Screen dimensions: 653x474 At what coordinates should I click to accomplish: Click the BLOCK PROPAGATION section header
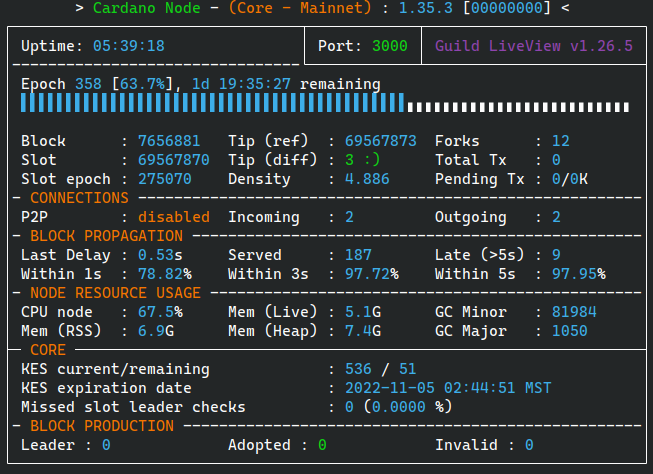106,236
